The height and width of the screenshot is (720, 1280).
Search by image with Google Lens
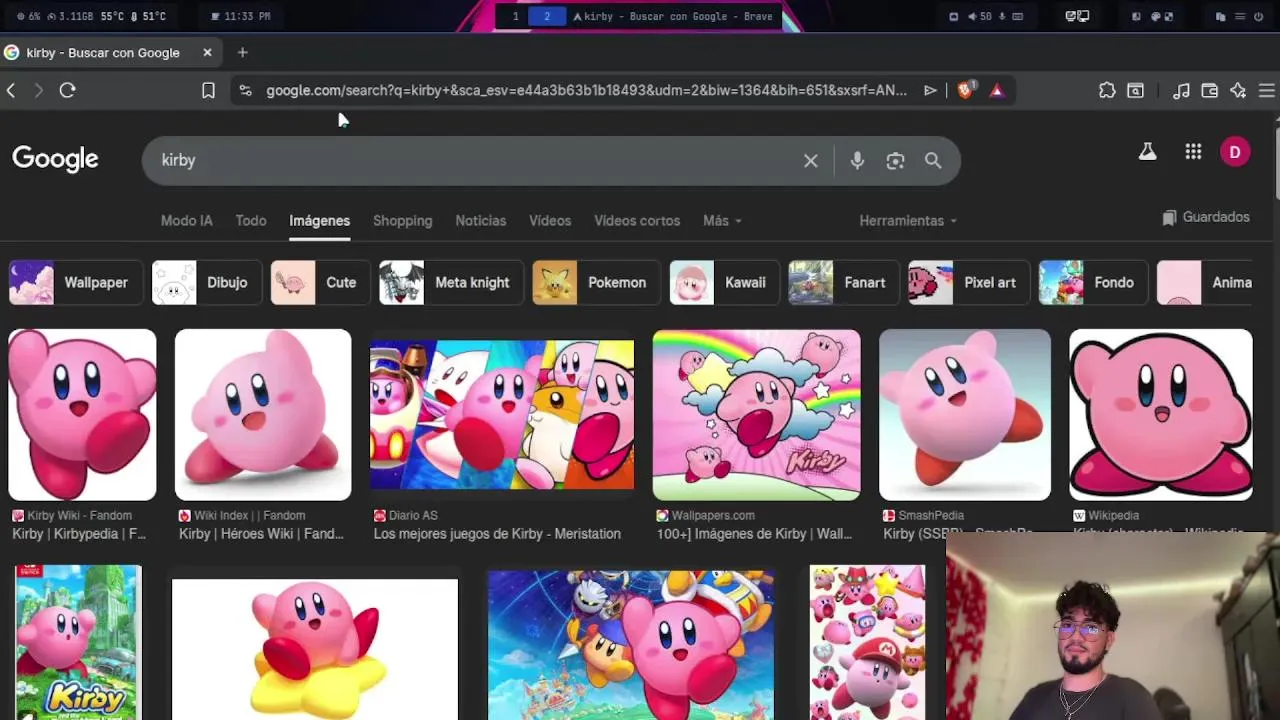pyautogui.click(x=895, y=161)
